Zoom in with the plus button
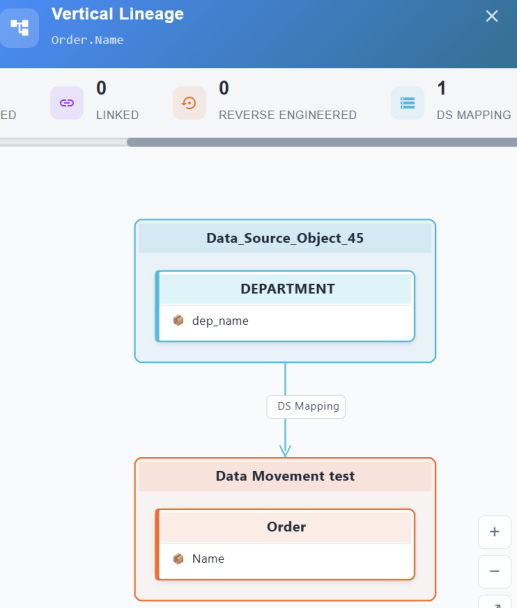 click(x=494, y=532)
